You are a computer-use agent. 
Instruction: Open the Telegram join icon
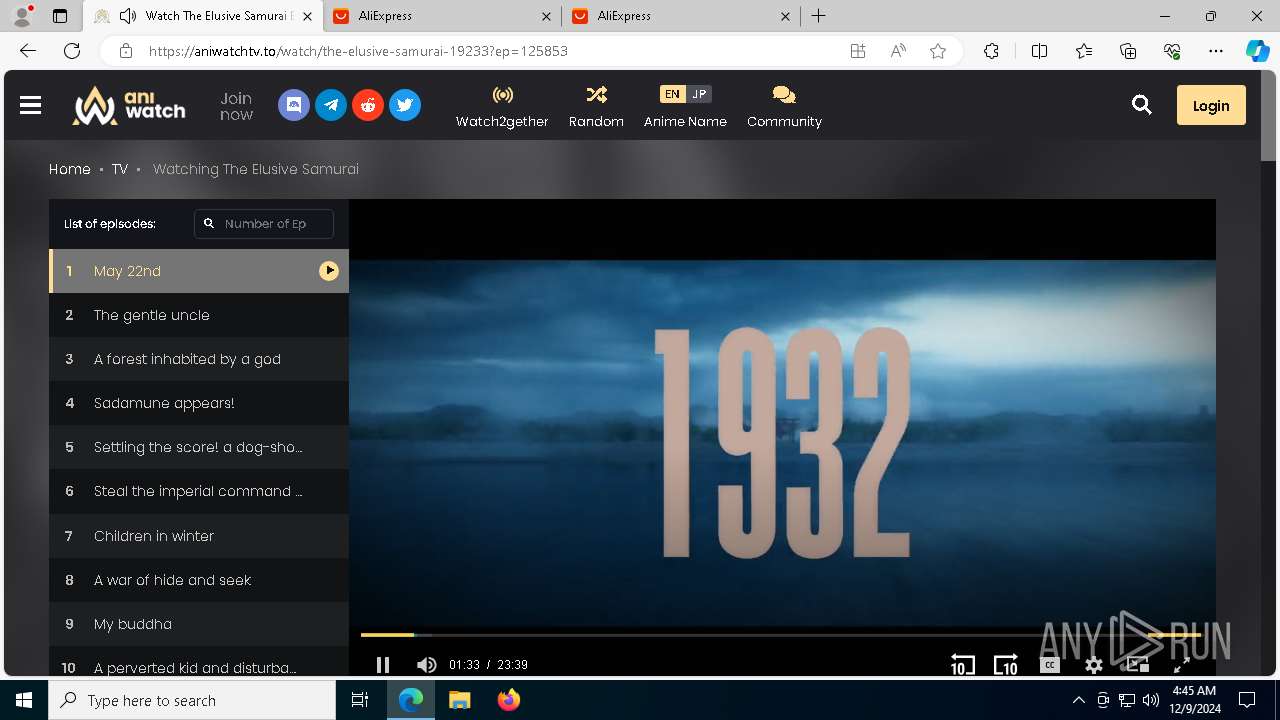331,105
